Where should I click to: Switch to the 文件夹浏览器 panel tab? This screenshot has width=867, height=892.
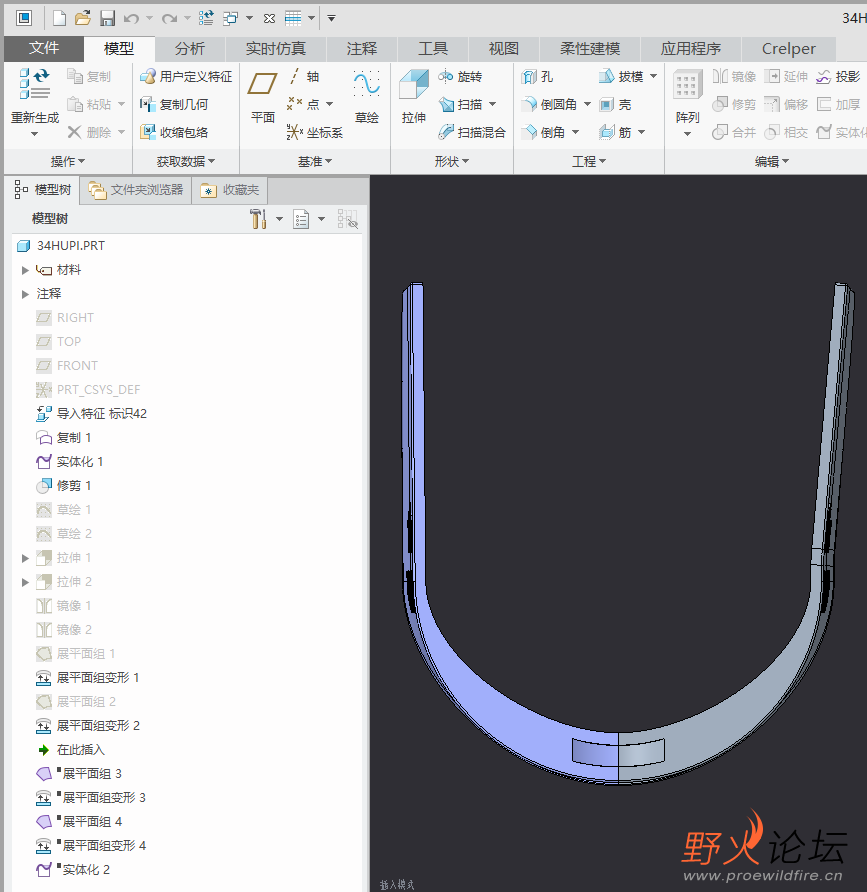136,190
